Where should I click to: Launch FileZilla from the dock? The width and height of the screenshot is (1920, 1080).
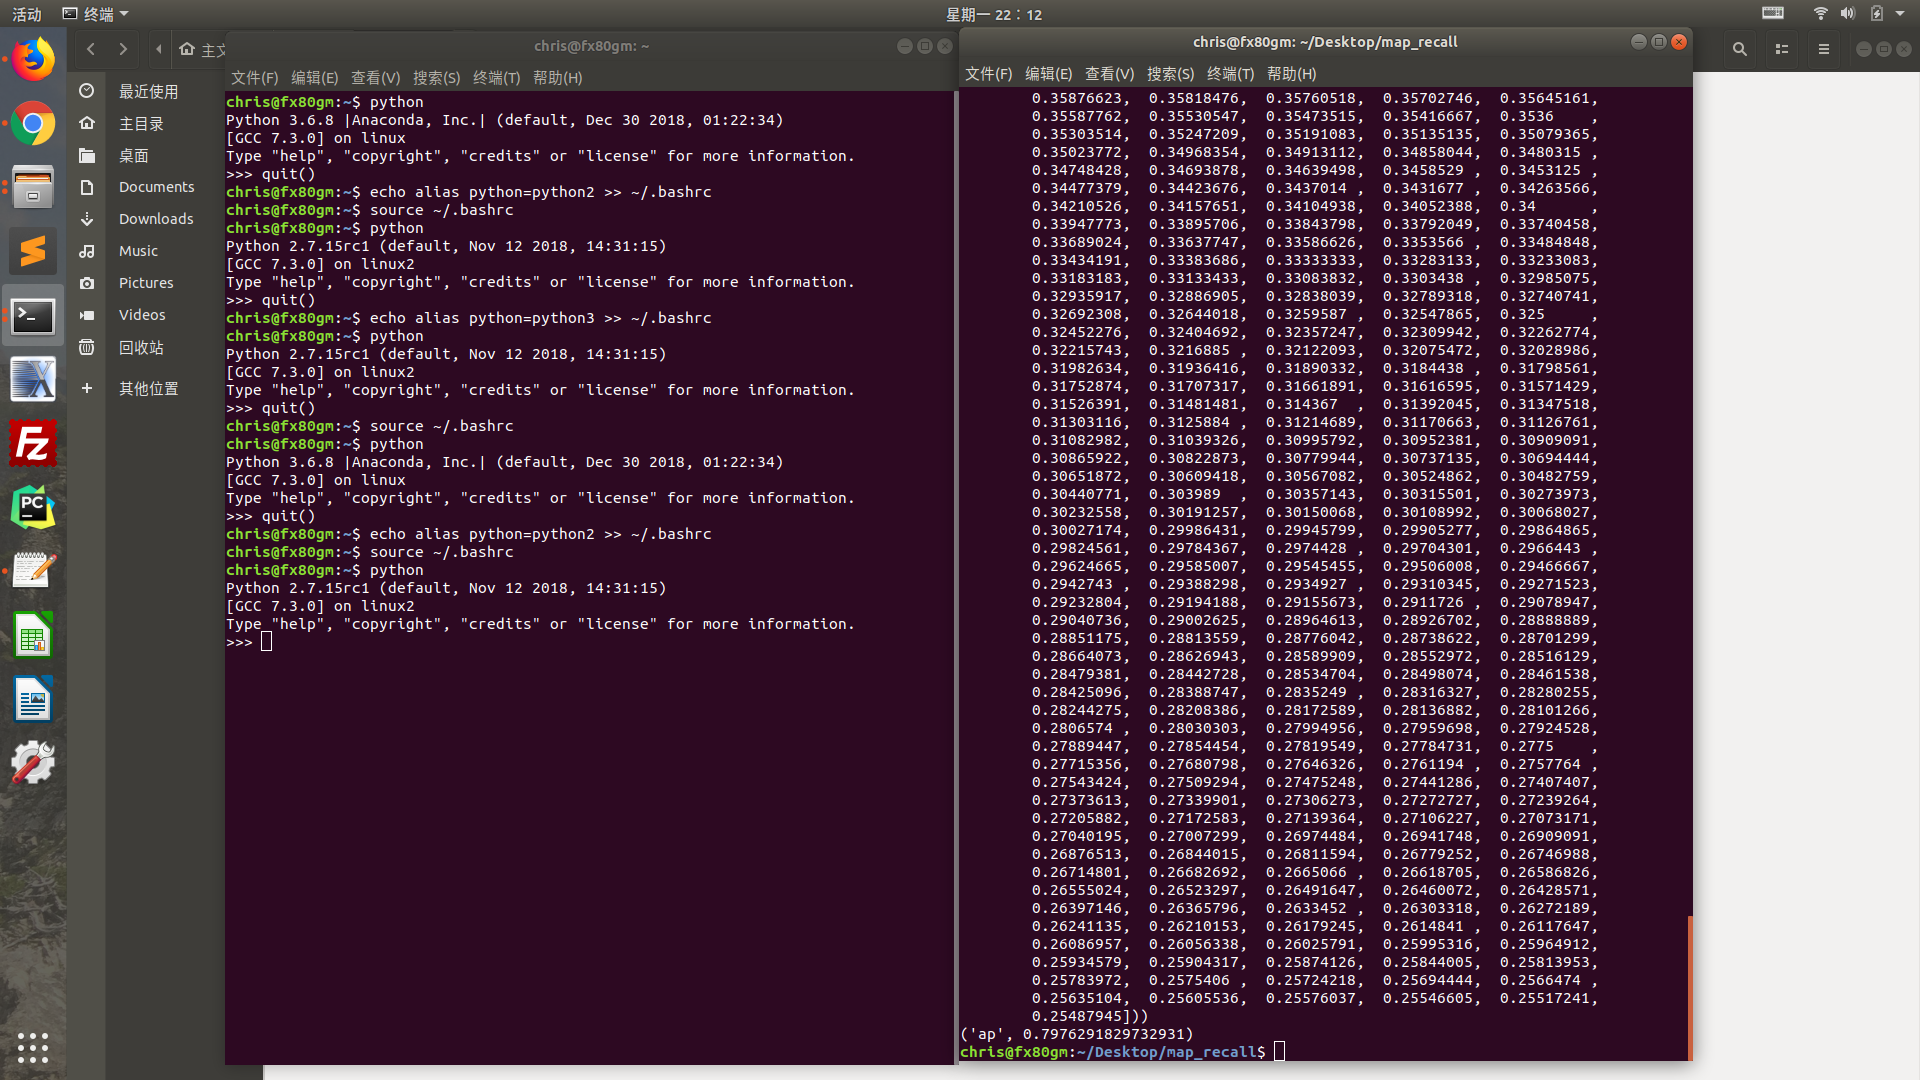[33, 443]
